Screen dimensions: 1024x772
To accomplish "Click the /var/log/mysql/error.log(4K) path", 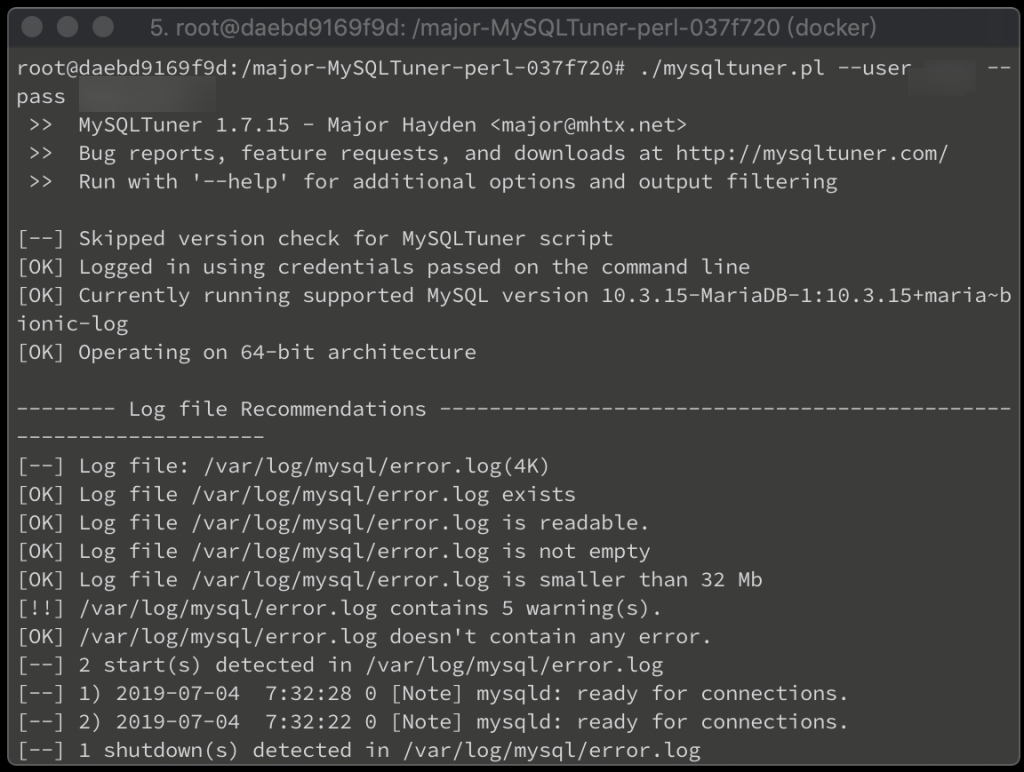I will coord(377,466).
